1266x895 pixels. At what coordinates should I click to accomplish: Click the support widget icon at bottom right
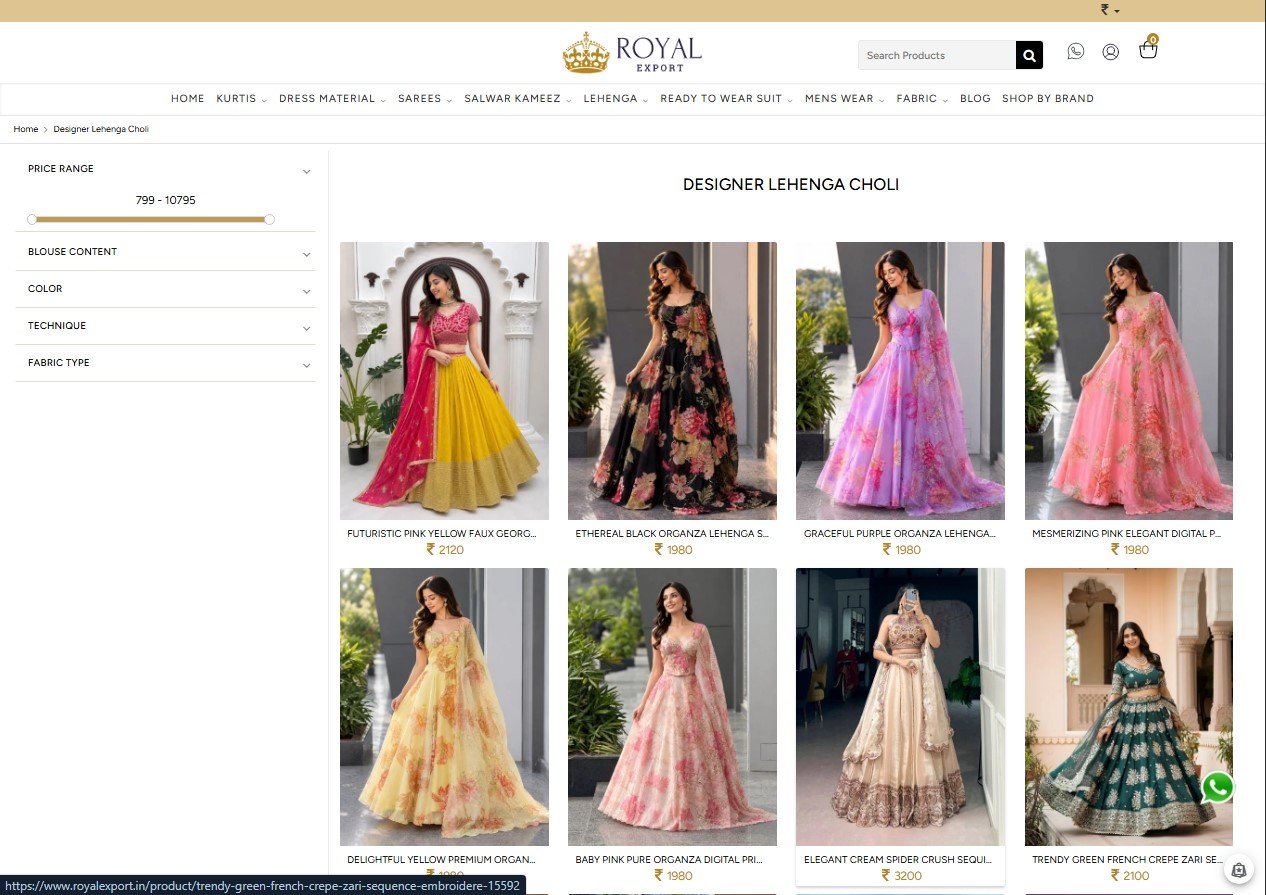click(1239, 870)
